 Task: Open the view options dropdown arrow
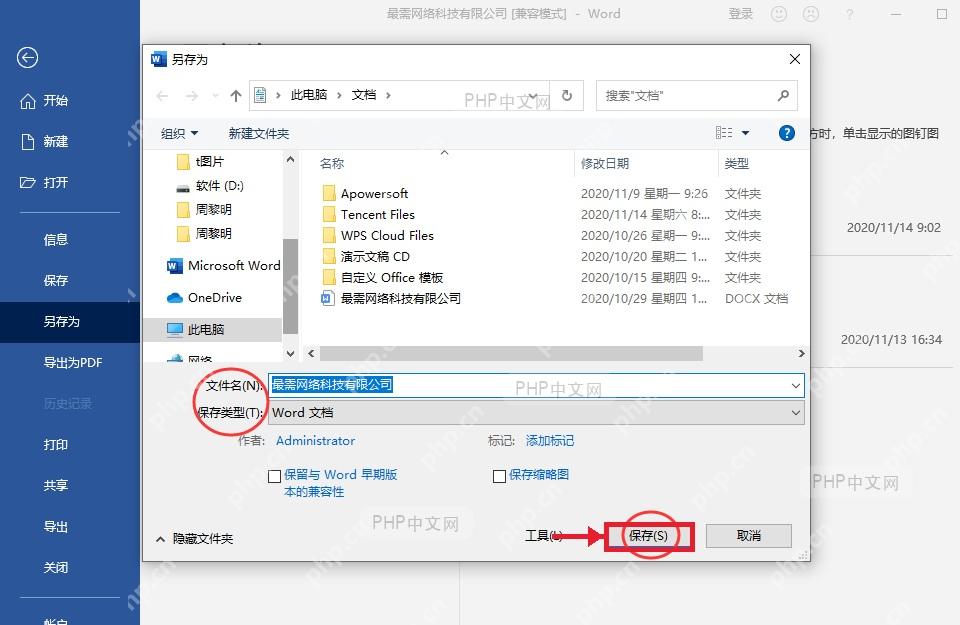745,133
